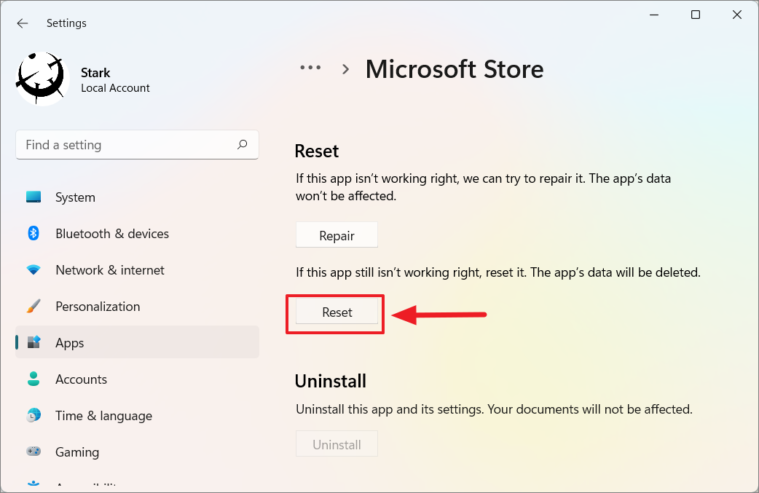Minimize the Settings window
Screen dimensions: 759x493
coord(654,15)
